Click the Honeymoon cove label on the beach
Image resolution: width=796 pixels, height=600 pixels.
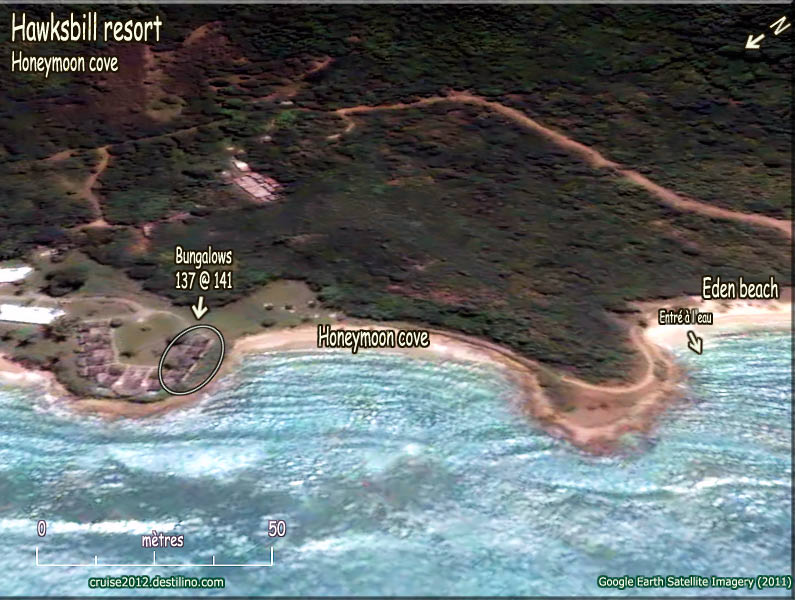pos(373,339)
